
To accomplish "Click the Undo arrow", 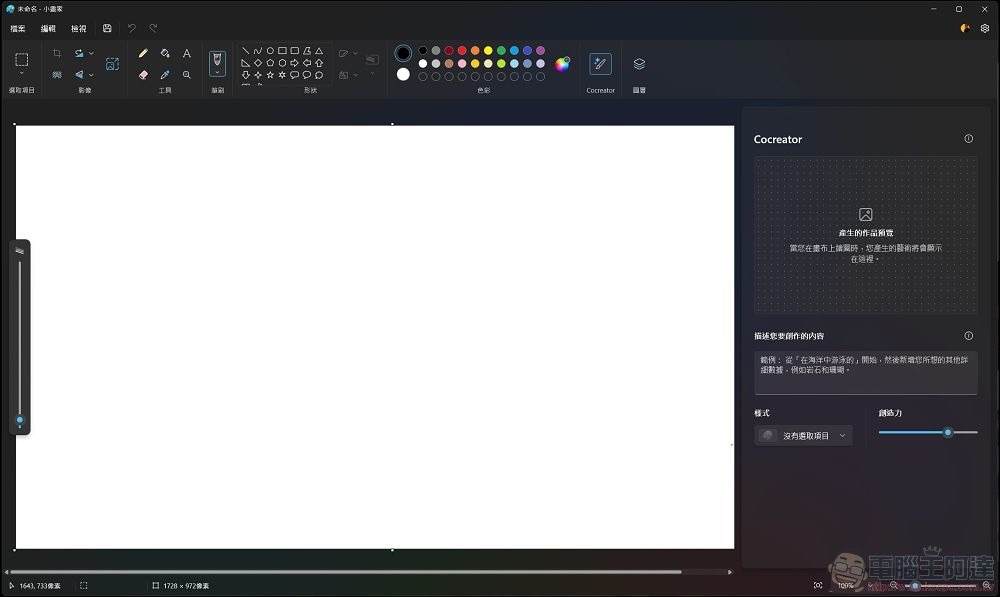I will coord(132,28).
